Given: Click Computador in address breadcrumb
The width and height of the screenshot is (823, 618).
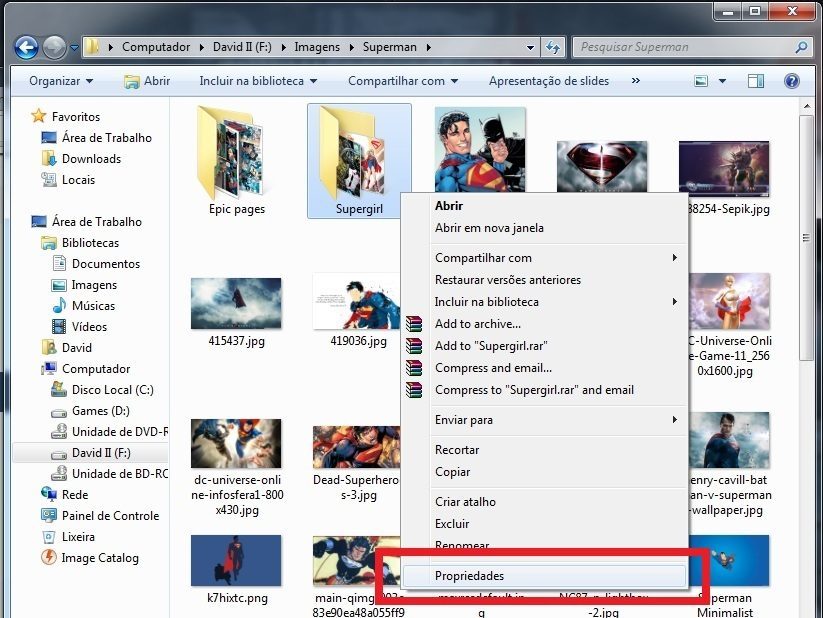Looking at the screenshot, I should [156, 47].
